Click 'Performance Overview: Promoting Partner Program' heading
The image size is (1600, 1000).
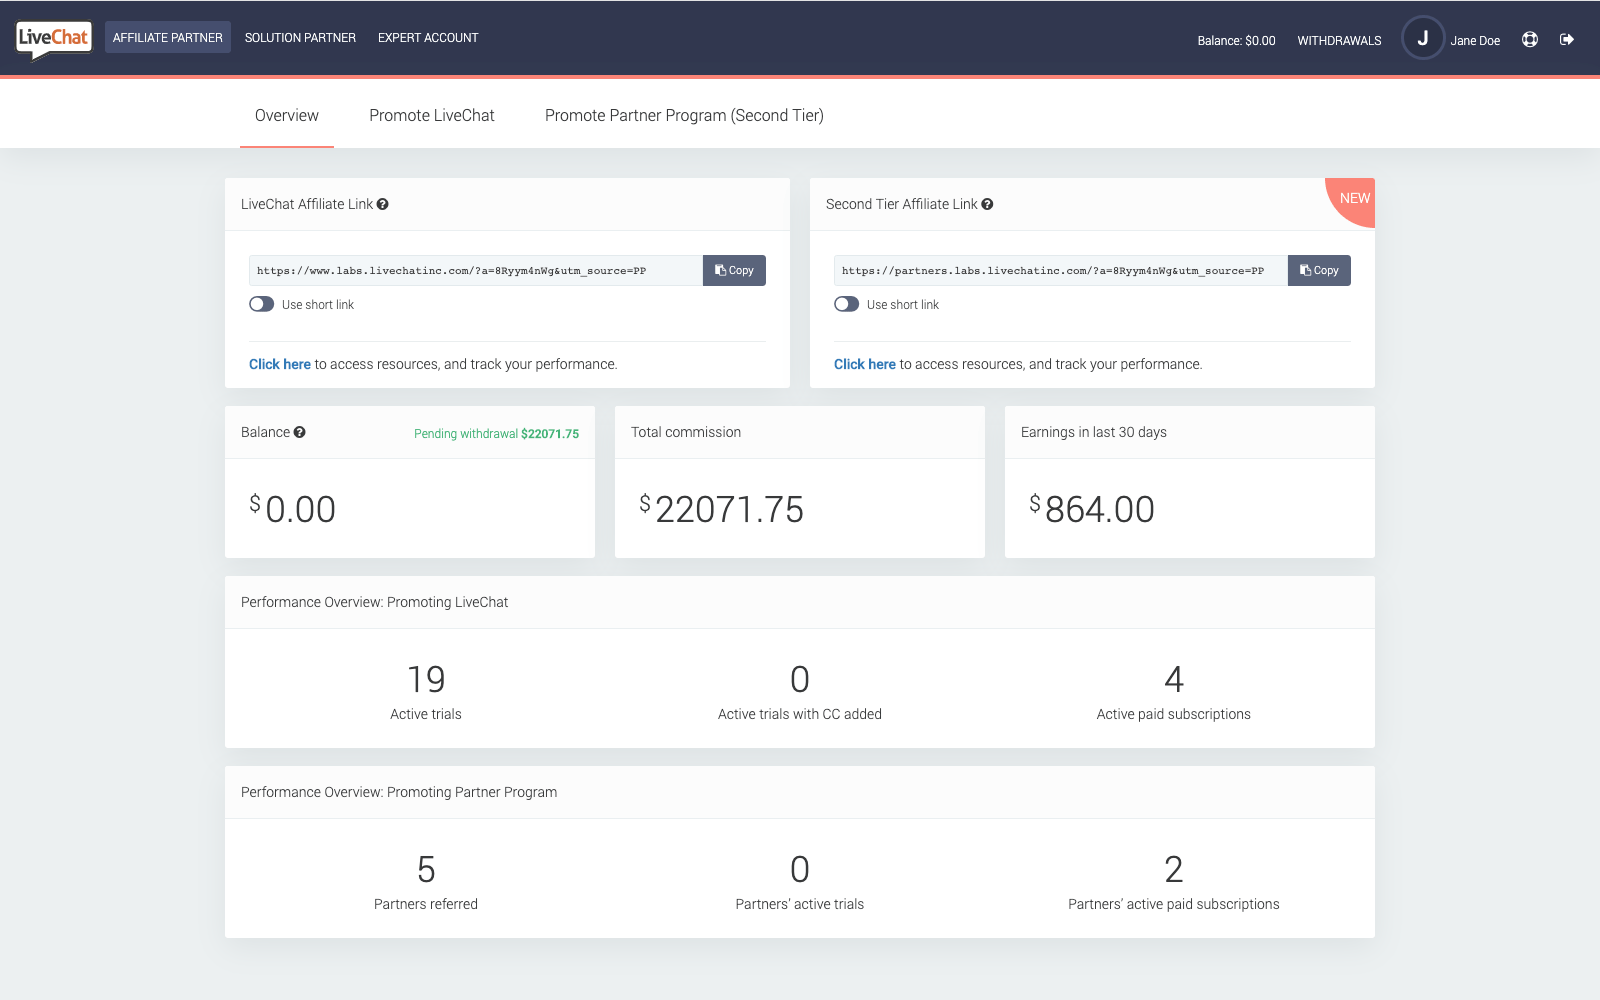pyautogui.click(x=399, y=792)
